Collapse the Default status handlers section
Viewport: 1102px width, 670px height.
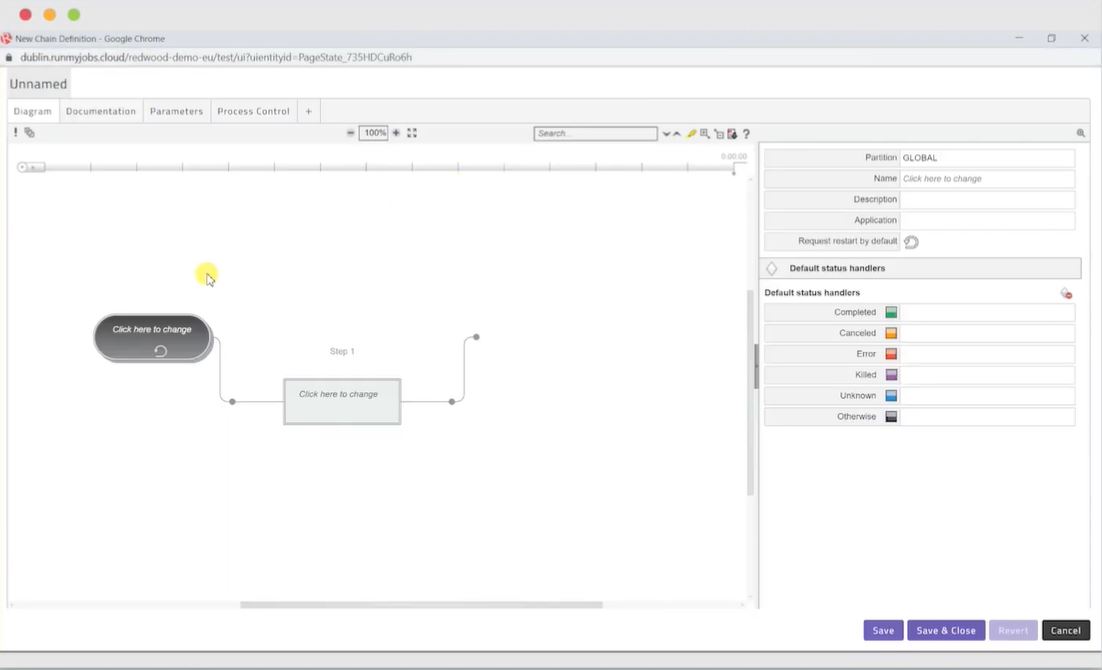771,268
